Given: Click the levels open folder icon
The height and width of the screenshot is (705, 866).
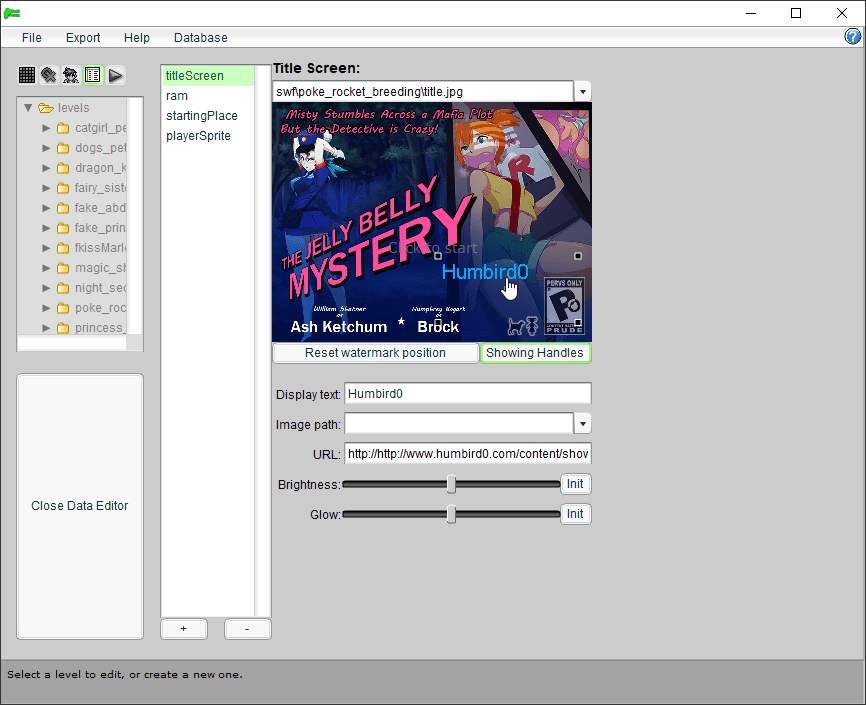Looking at the screenshot, I should pos(46,108).
